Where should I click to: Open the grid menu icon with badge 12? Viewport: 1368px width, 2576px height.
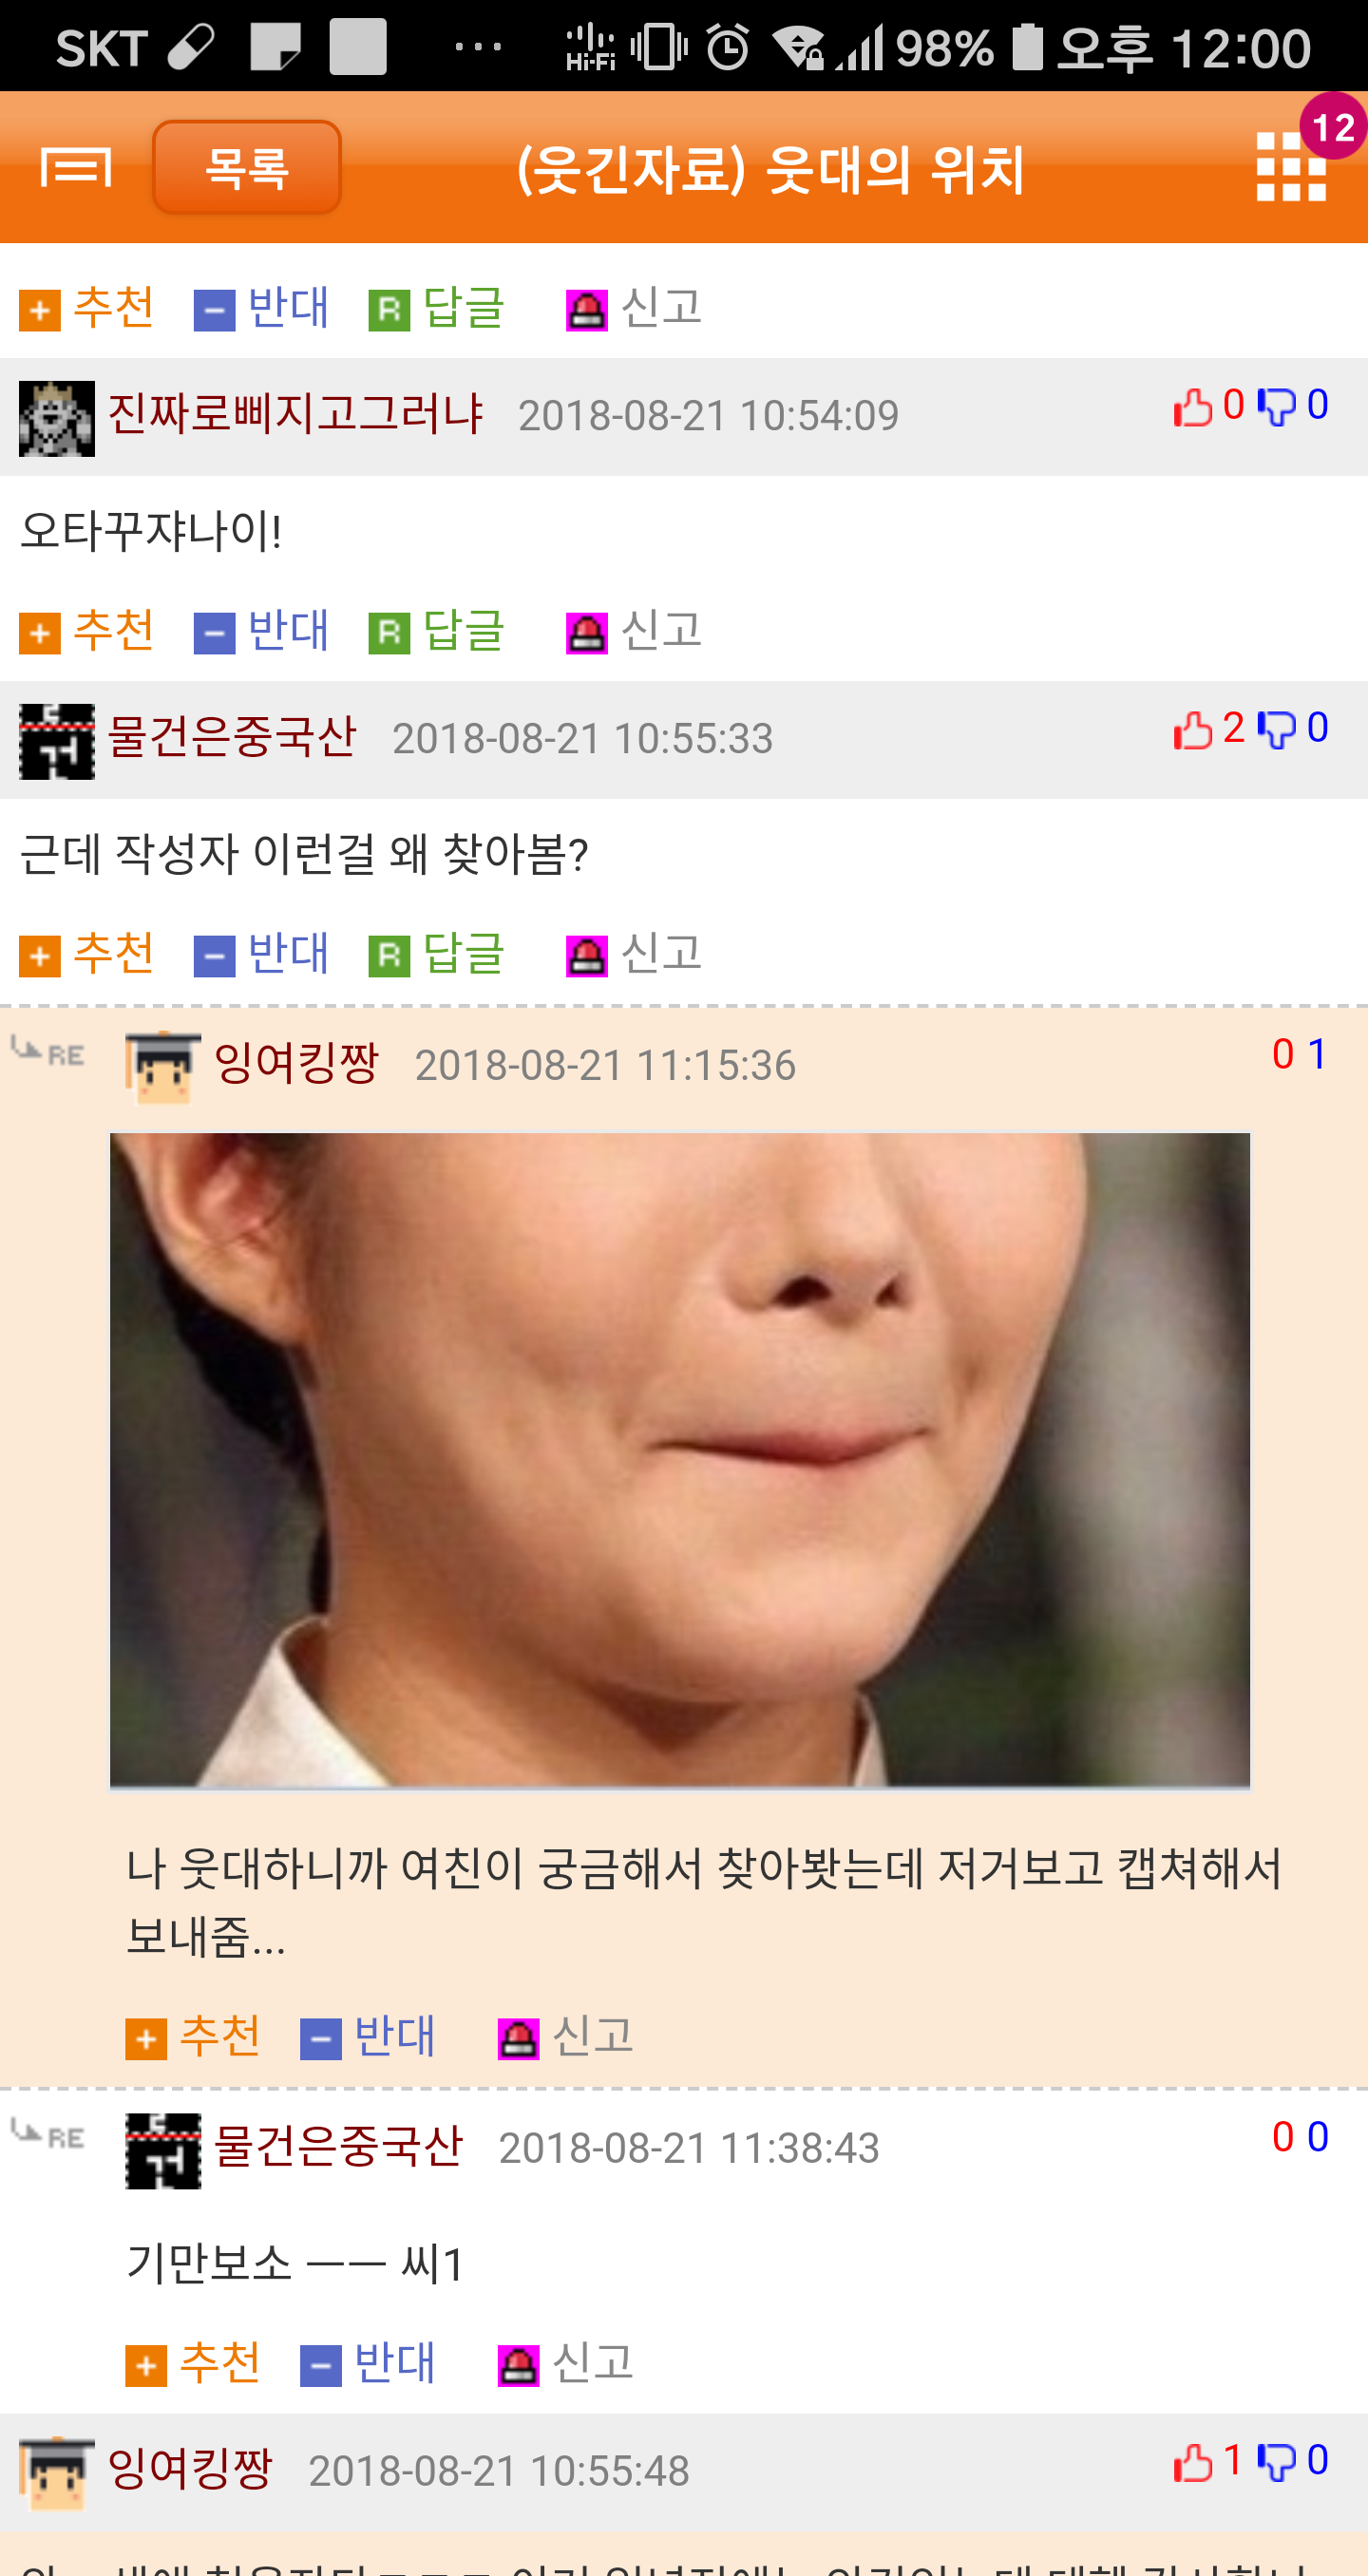pos(1292,166)
